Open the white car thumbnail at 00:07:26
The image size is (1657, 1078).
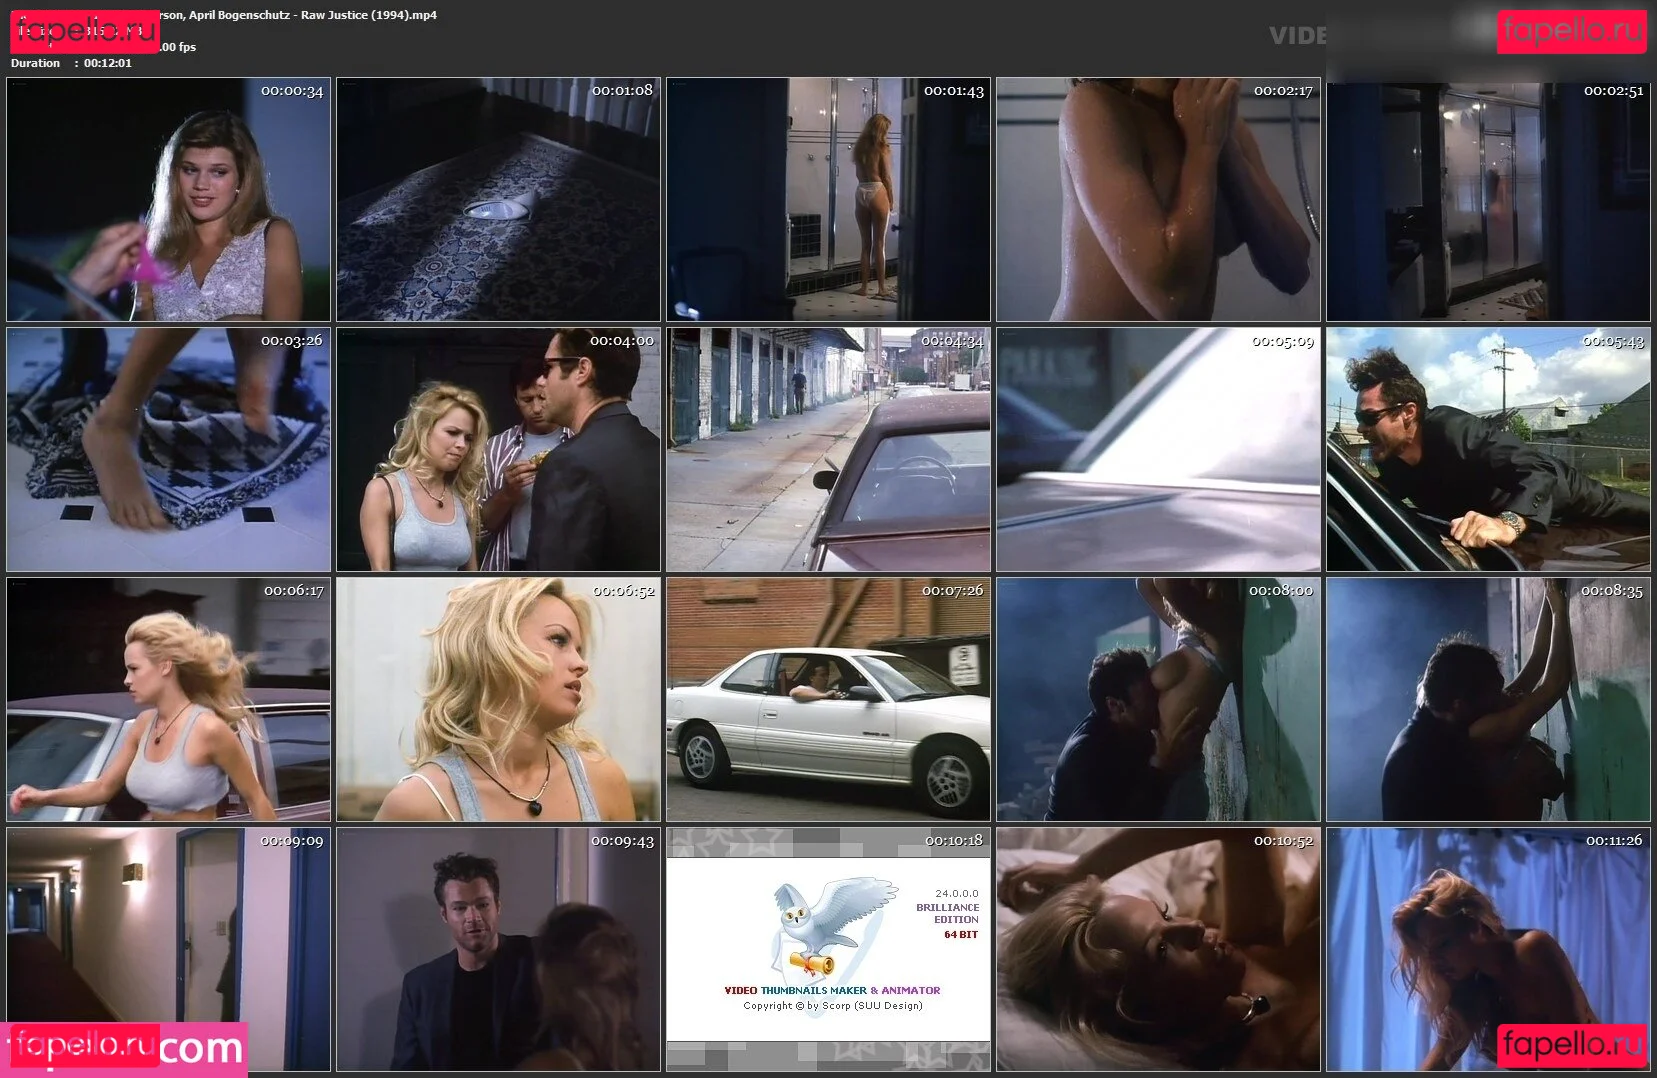(828, 699)
